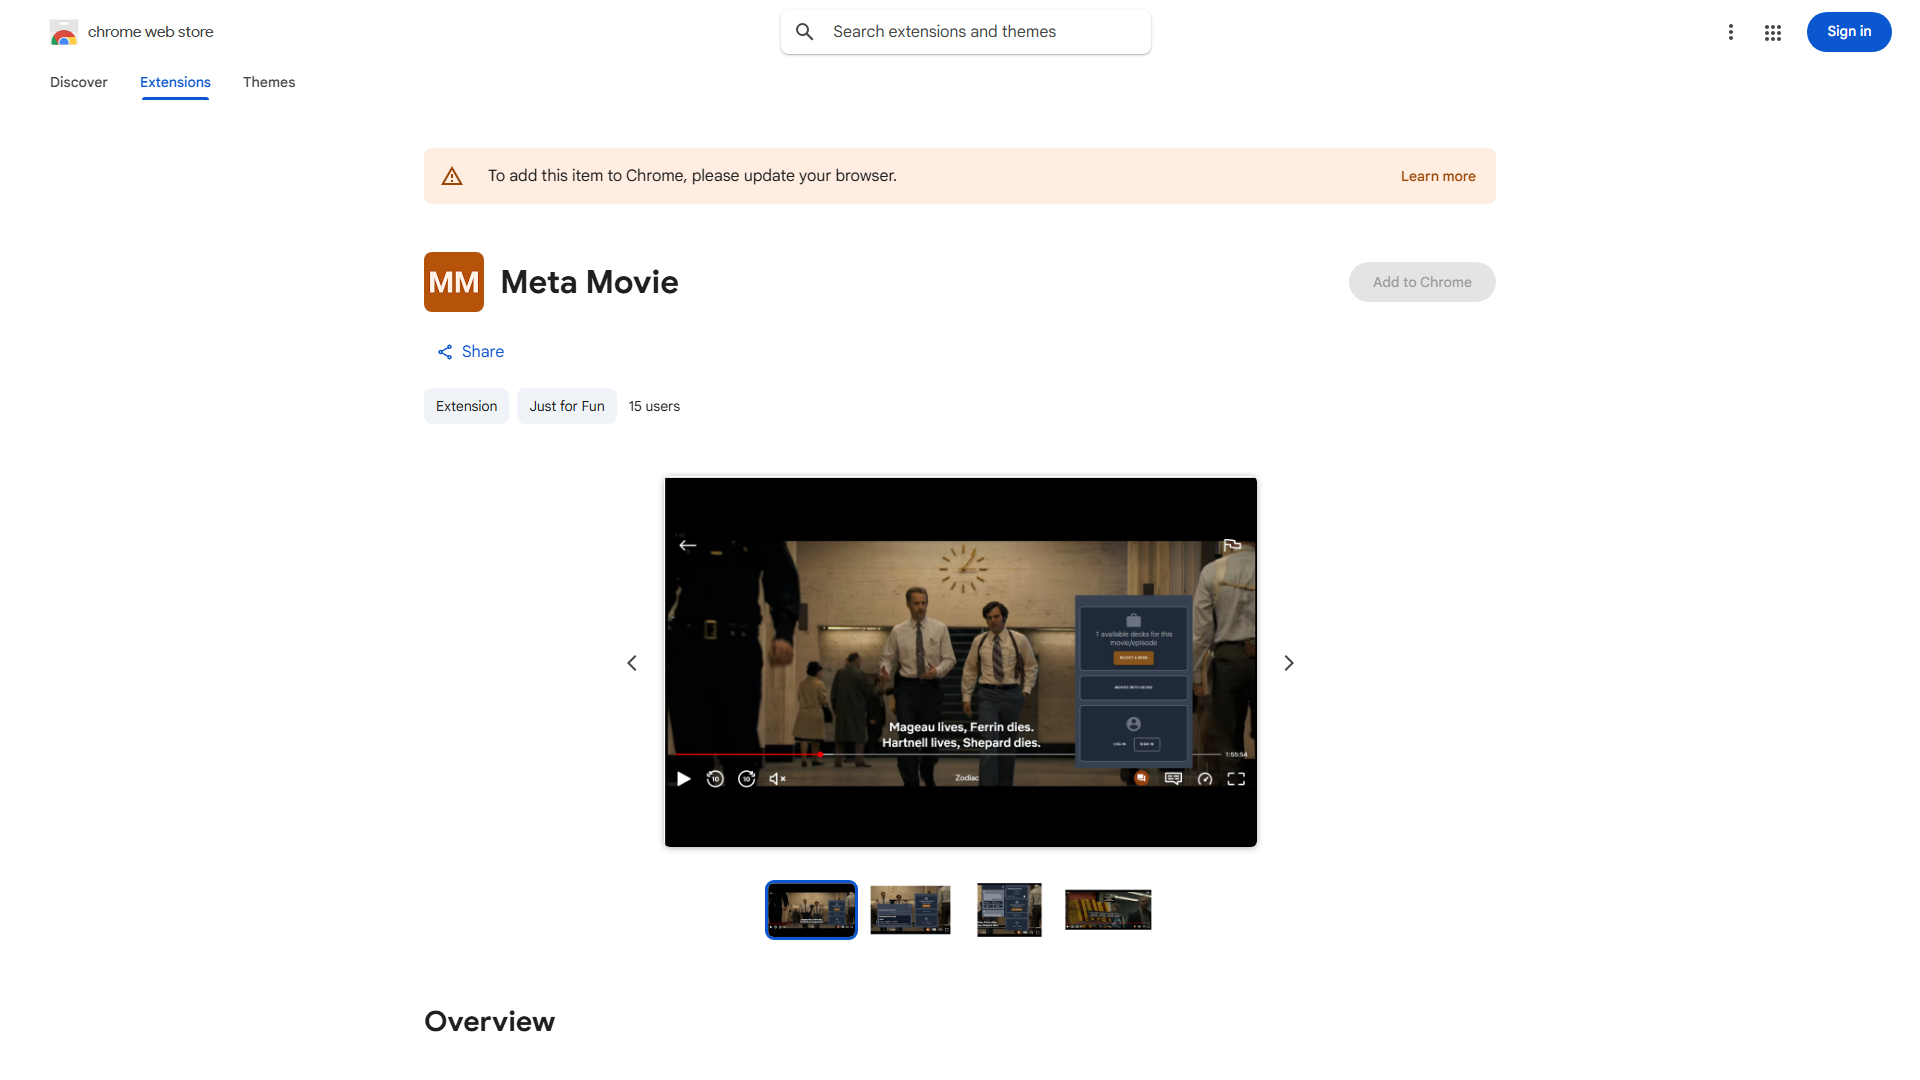
Task: Click the Meta Movie MM extension icon
Action: click(453, 281)
